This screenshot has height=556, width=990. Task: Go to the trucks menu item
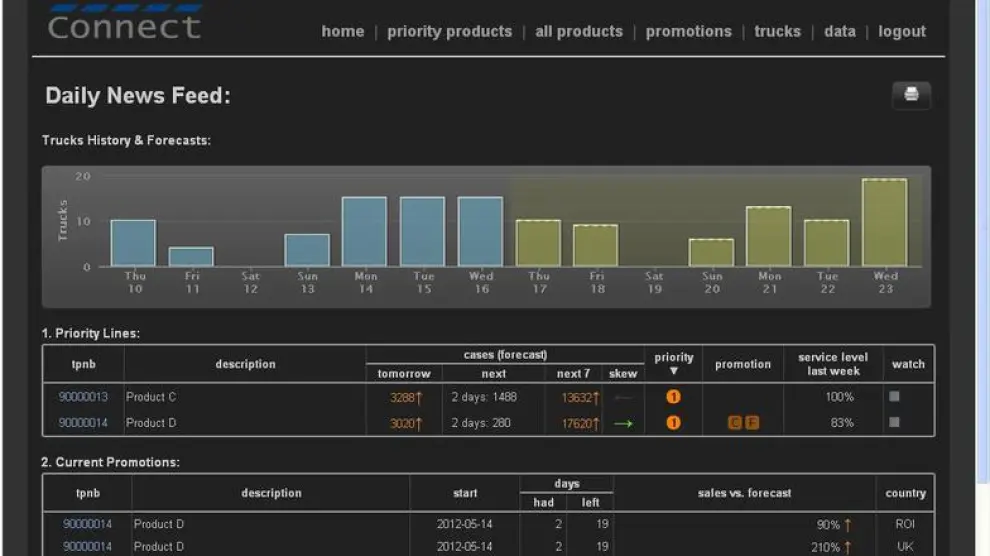pyautogui.click(x=777, y=32)
